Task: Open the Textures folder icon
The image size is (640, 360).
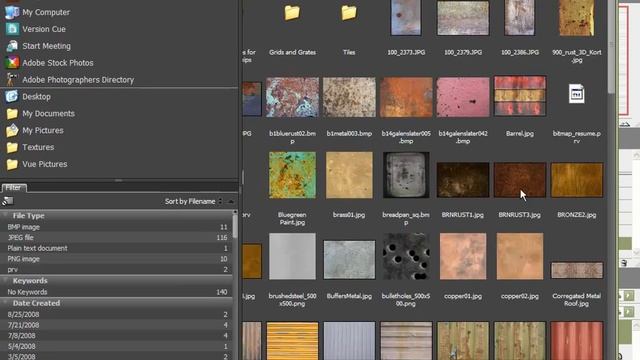Action: (12, 147)
